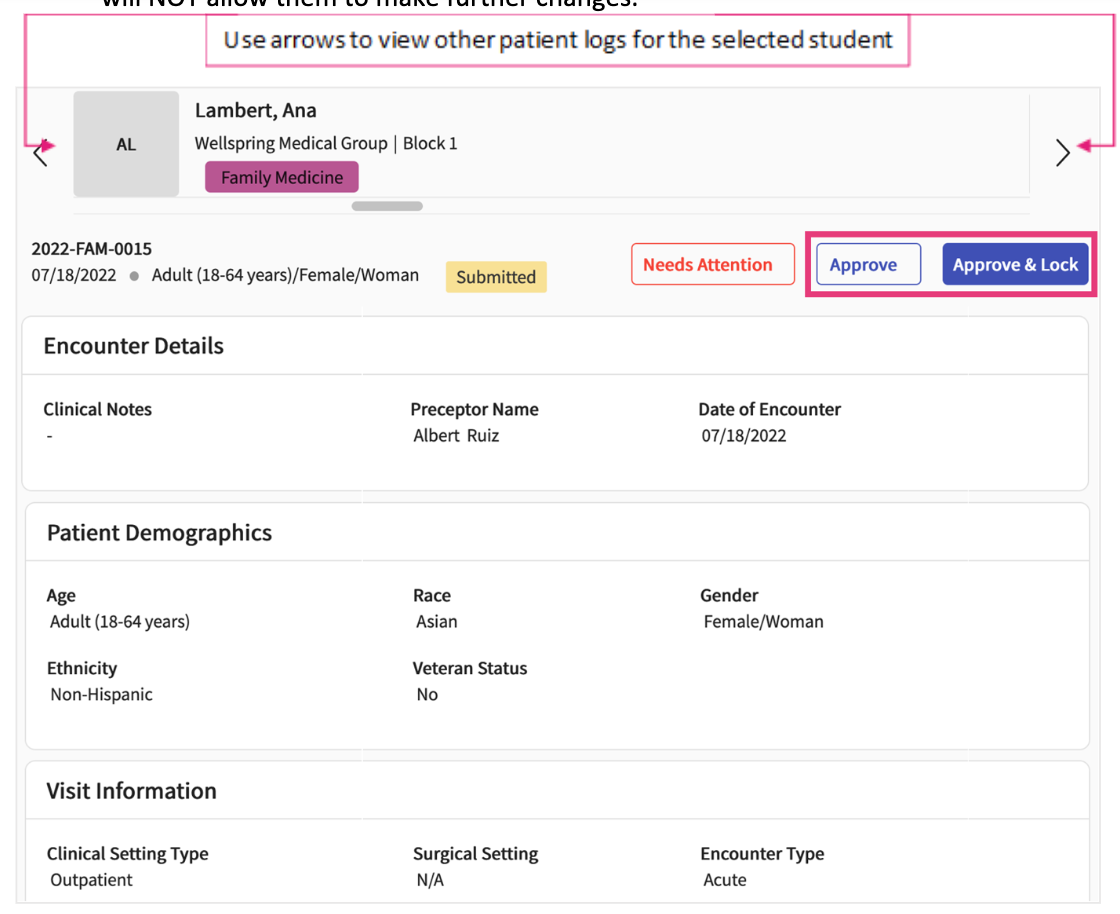Screen dimensions: 1120x914
Task: Click the Date of Encounter value
Action: 744,436
